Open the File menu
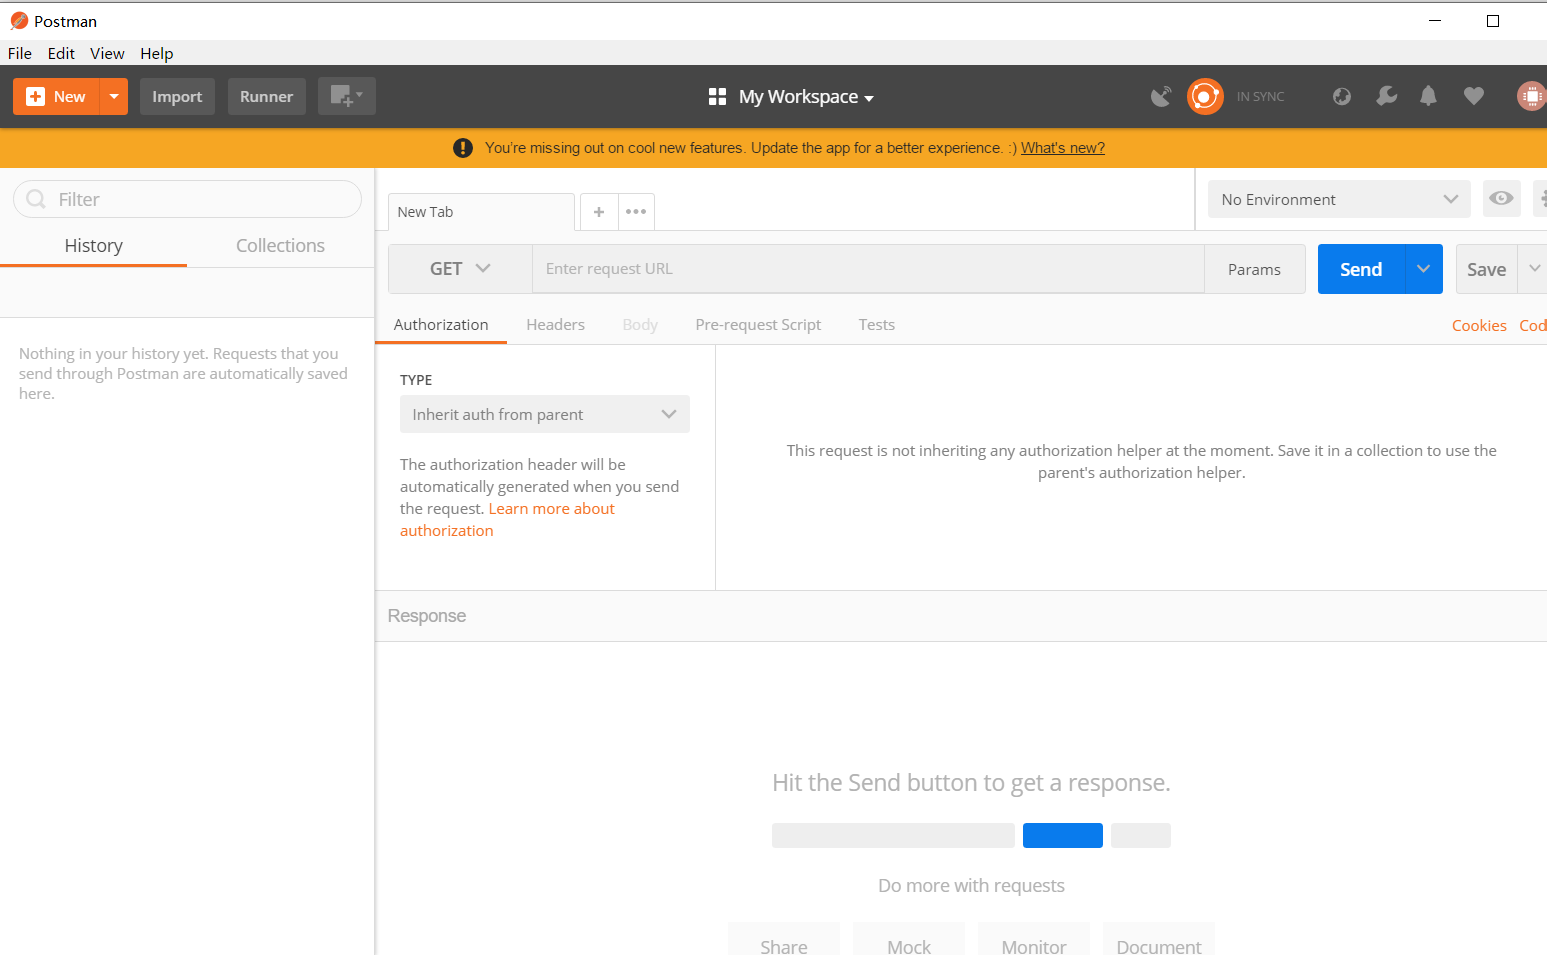The width and height of the screenshot is (1547, 955). (20, 53)
